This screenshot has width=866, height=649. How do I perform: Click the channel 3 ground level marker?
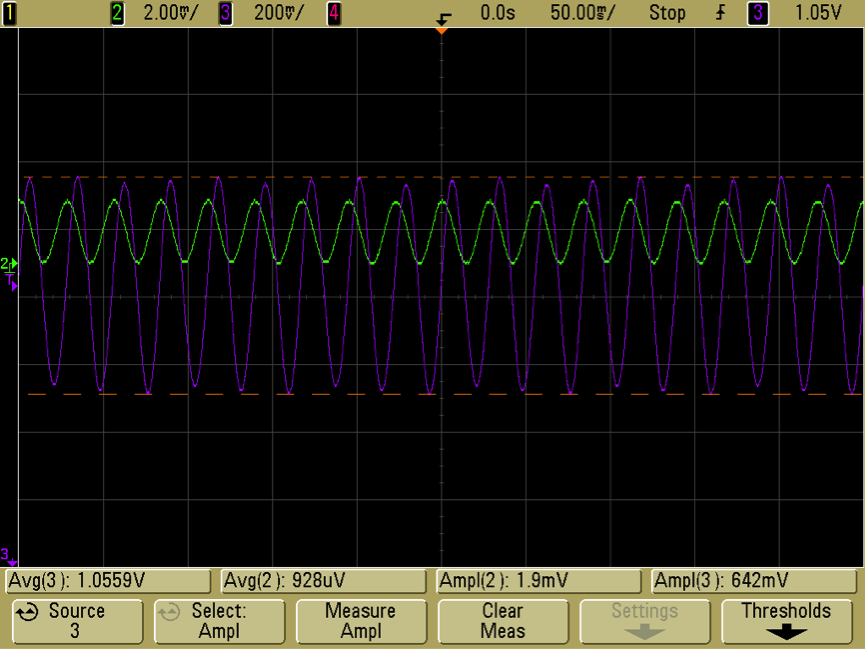click(x=8, y=556)
